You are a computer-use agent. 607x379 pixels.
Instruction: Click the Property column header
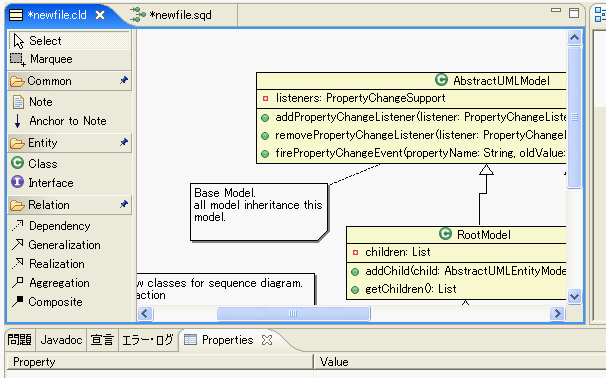(159, 362)
